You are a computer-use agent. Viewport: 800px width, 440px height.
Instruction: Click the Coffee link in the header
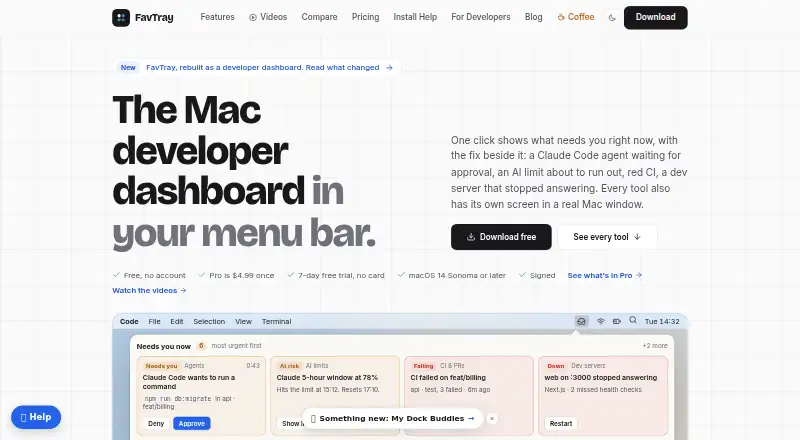(576, 17)
